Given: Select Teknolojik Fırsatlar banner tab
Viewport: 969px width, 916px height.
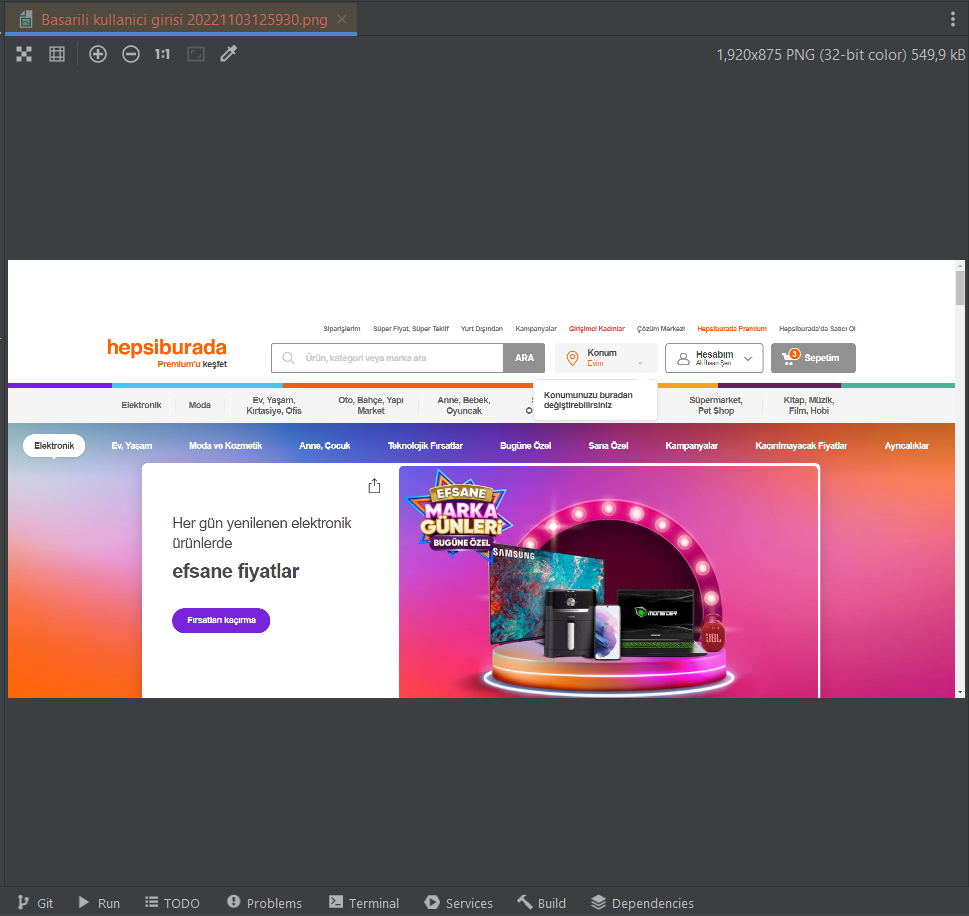Looking at the screenshot, I should click(425, 446).
